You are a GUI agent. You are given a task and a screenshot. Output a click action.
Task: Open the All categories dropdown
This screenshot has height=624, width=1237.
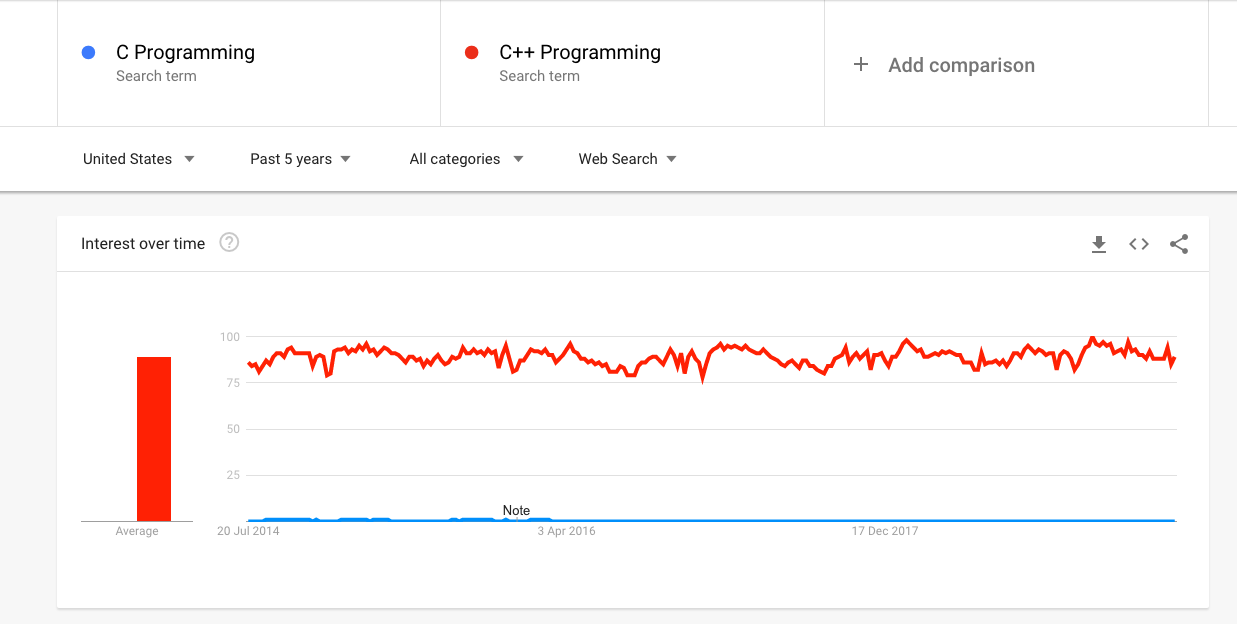point(466,159)
